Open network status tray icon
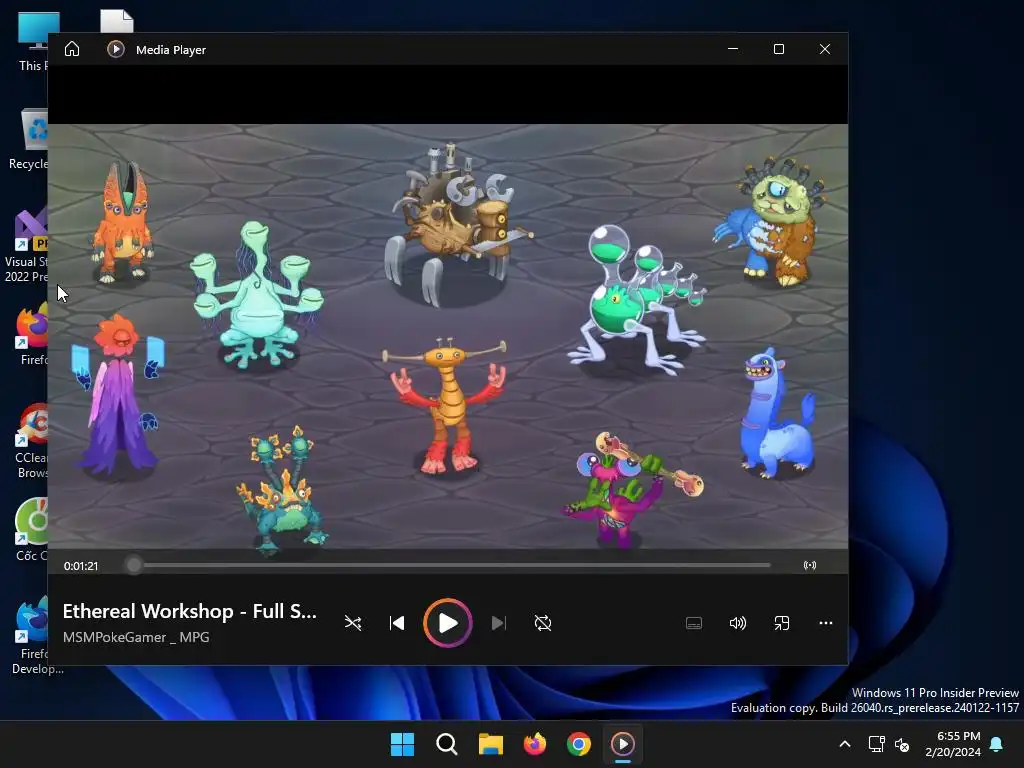The height and width of the screenshot is (768, 1024). (876, 744)
